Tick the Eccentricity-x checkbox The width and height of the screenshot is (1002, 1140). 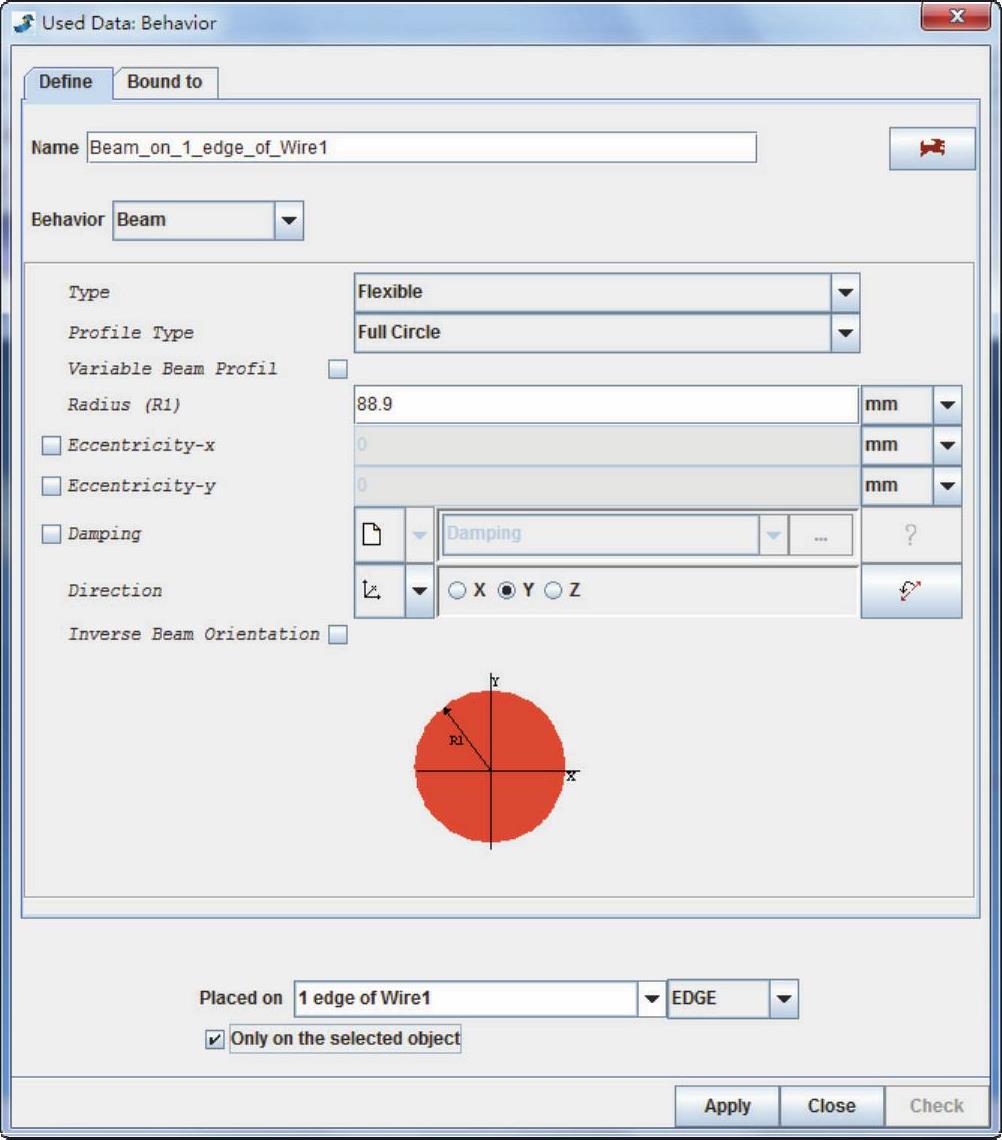[51, 446]
